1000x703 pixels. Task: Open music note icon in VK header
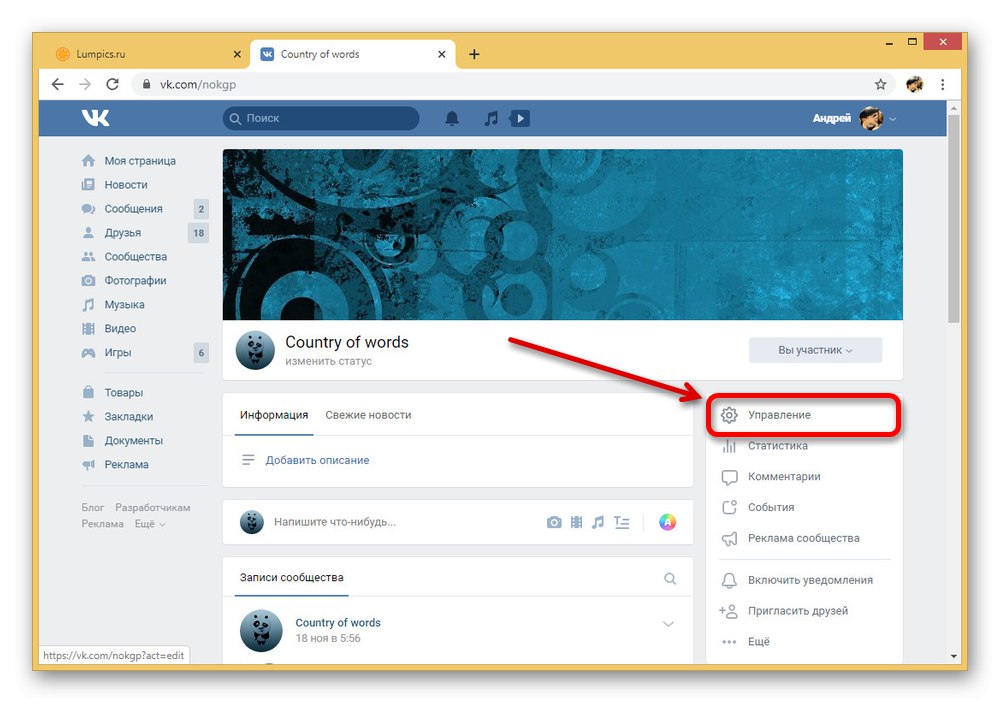click(x=490, y=118)
